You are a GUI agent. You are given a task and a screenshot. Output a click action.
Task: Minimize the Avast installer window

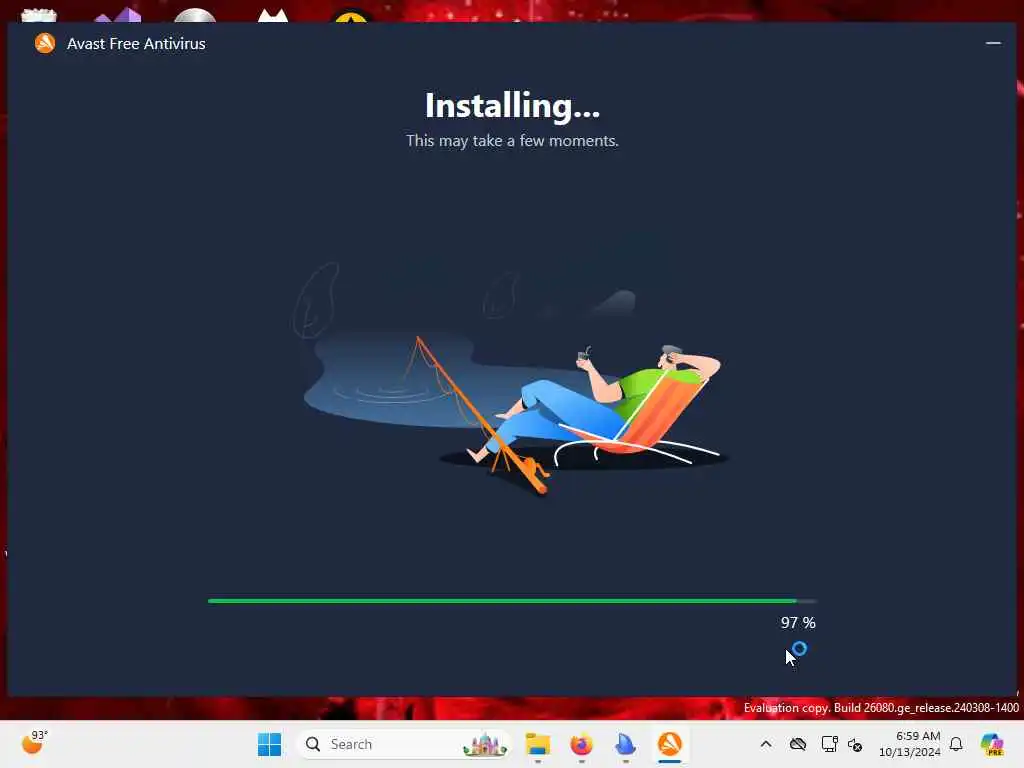[993, 43]
